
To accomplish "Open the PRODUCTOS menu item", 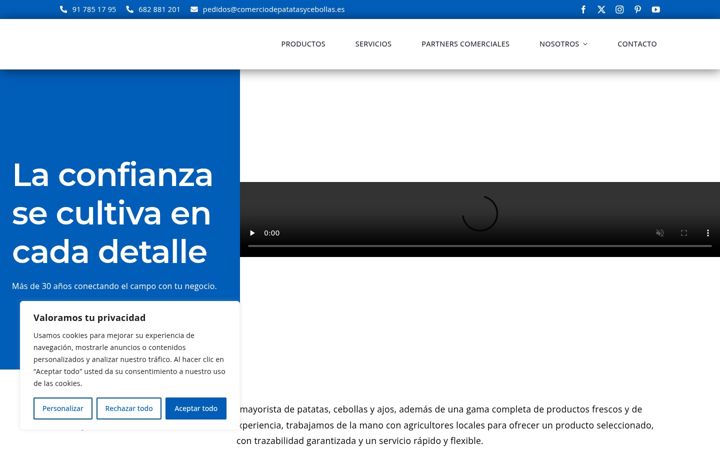I will point(303,44).
